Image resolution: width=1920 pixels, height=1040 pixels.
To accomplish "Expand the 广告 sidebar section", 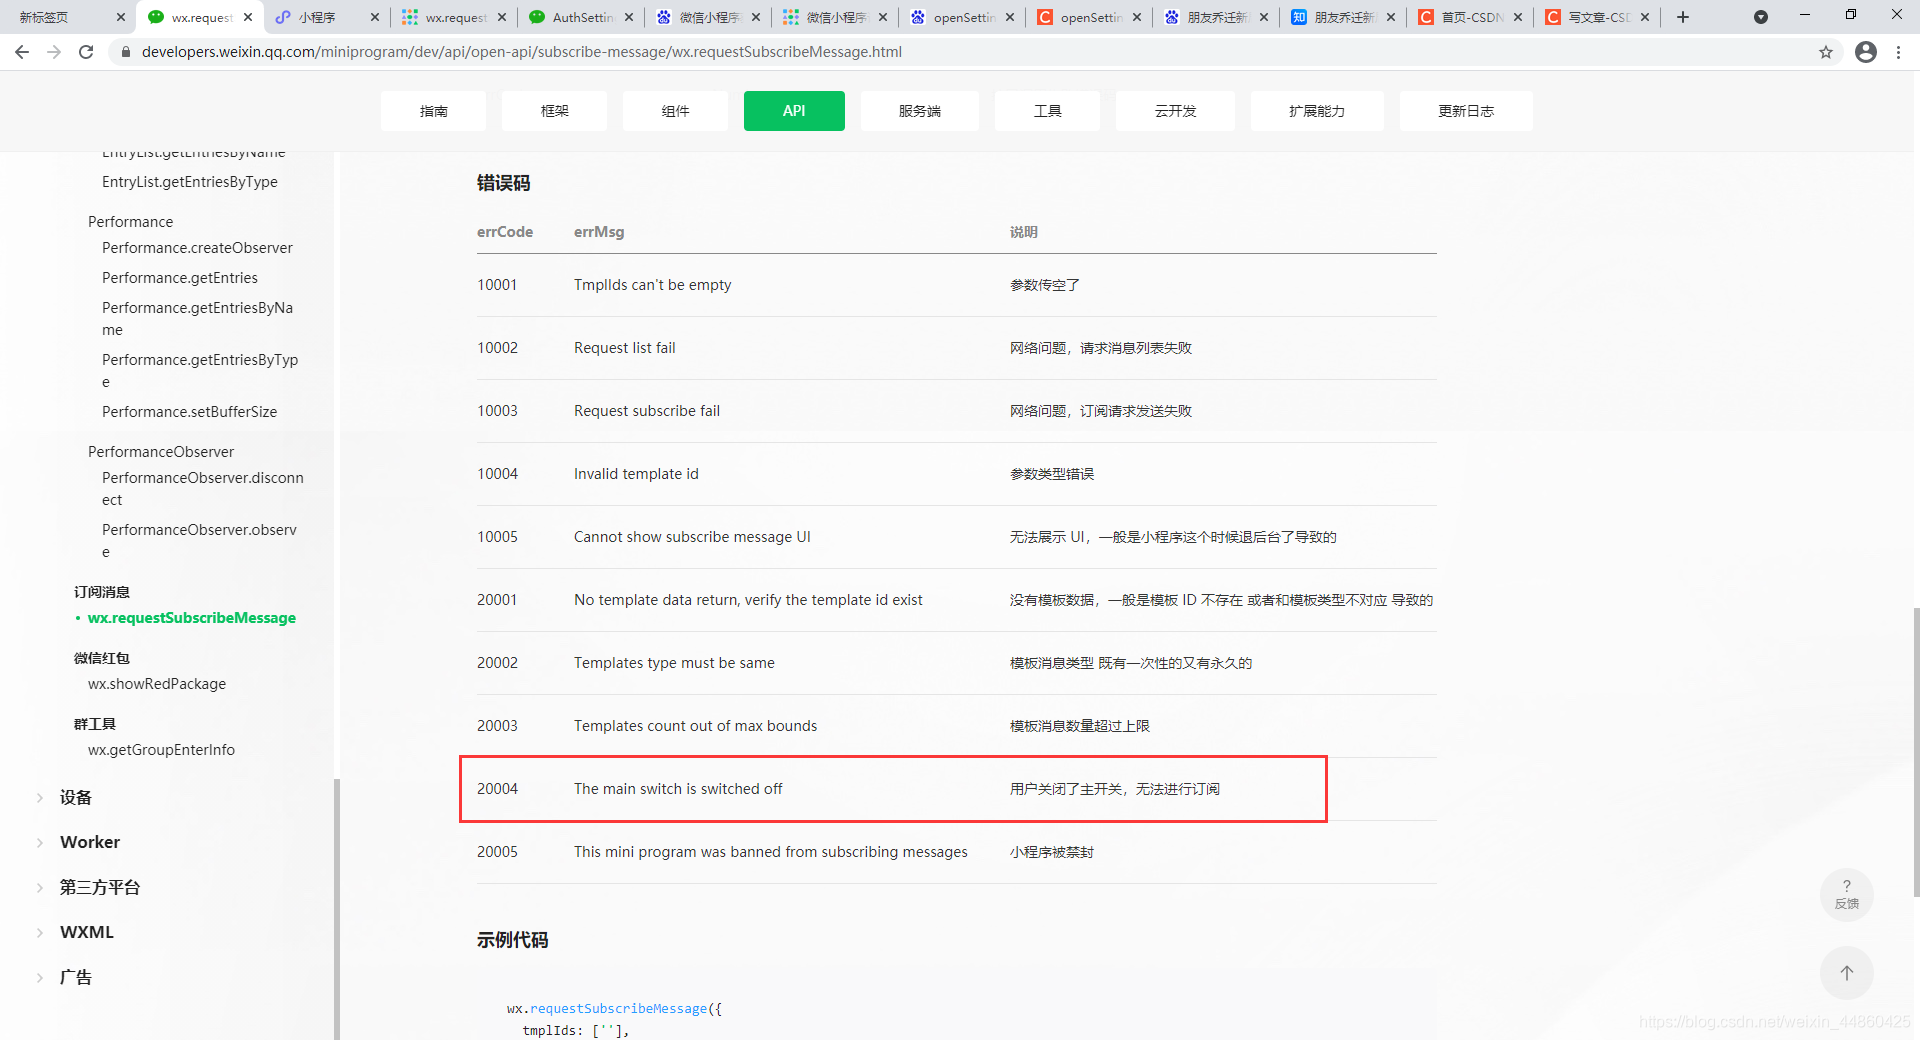I will tap(75, 977).
